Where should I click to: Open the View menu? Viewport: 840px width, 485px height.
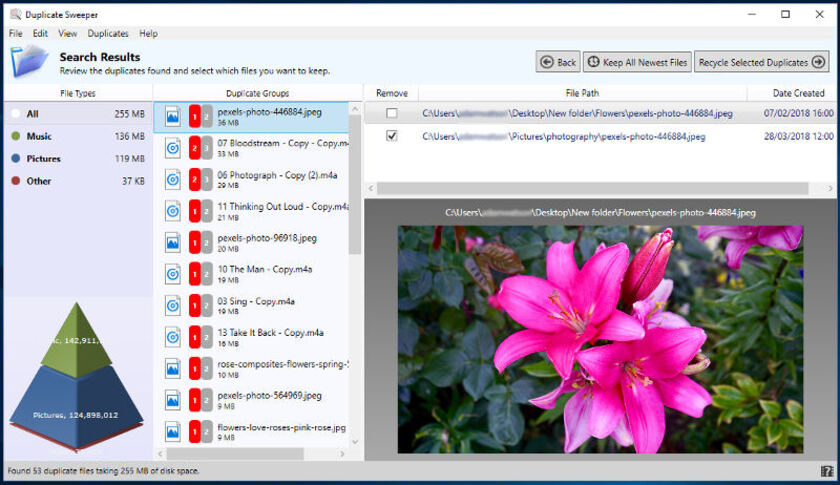68,33
